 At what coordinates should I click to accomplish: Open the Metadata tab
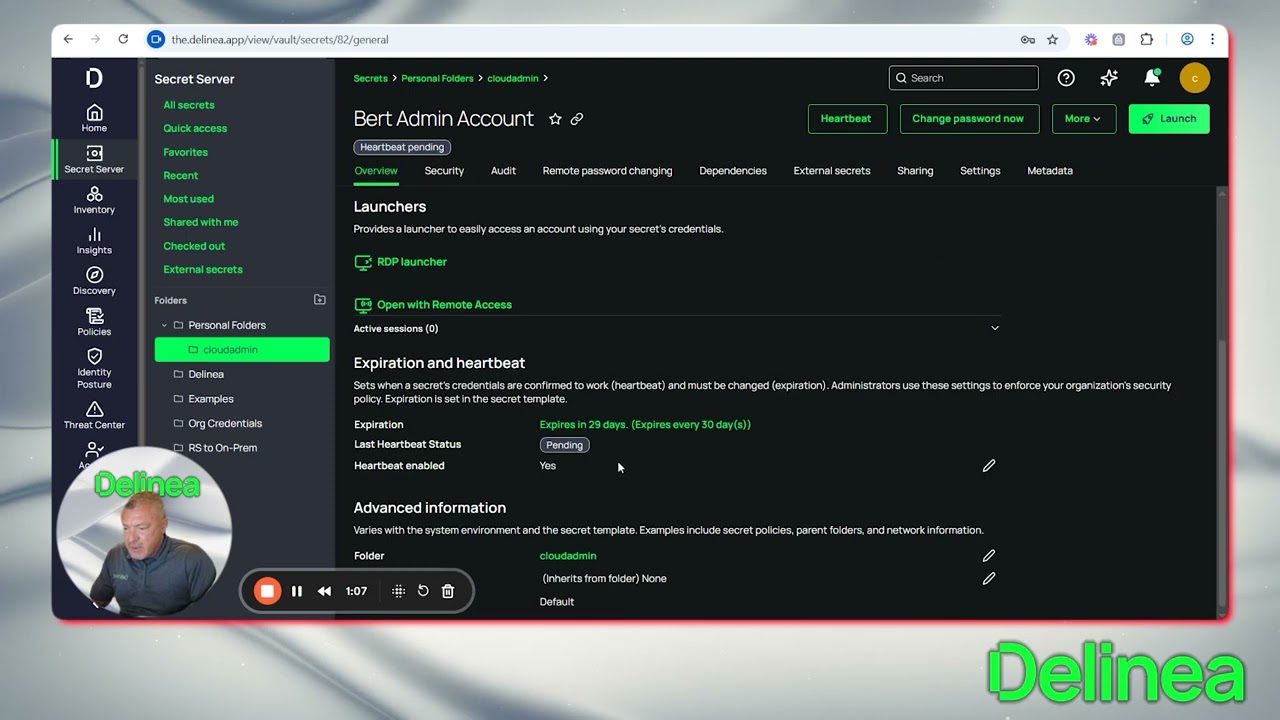1050,171
